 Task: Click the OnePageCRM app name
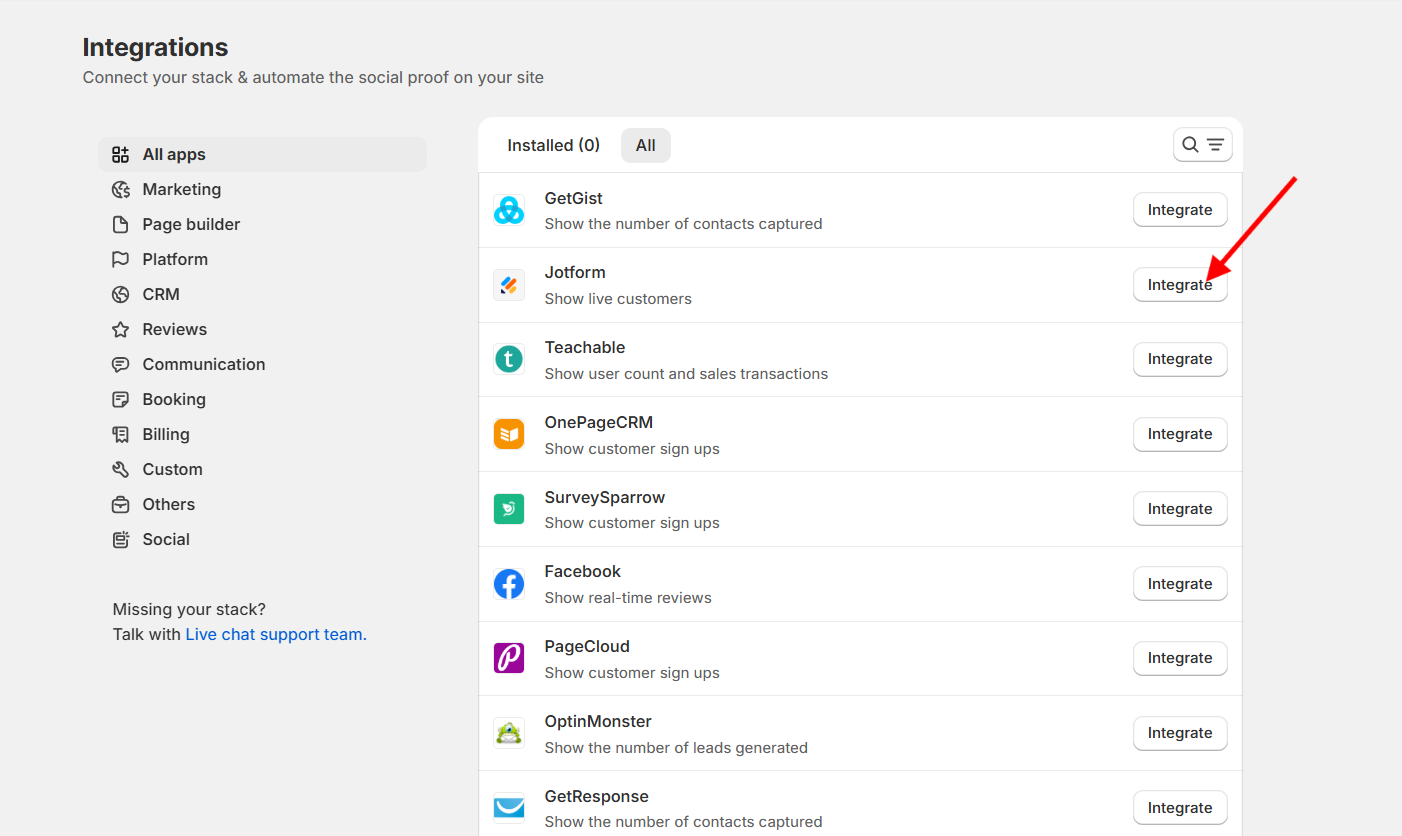[599, 422]
